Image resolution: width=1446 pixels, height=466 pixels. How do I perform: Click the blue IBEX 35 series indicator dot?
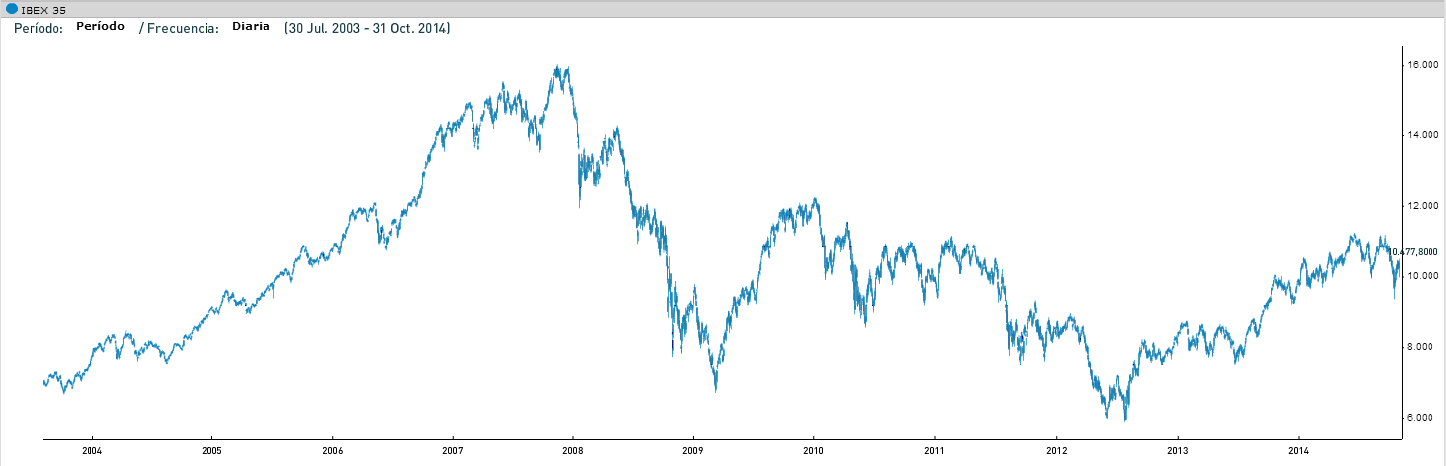tap(12, 9)
